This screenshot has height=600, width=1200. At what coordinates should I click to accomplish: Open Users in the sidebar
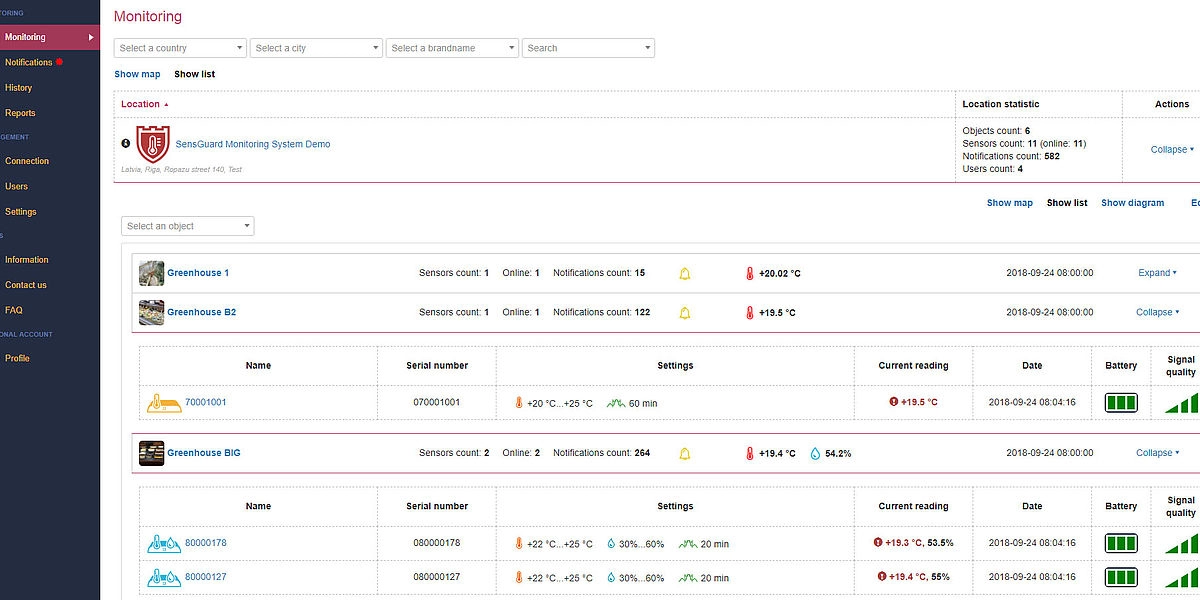(x=16, y=186)
